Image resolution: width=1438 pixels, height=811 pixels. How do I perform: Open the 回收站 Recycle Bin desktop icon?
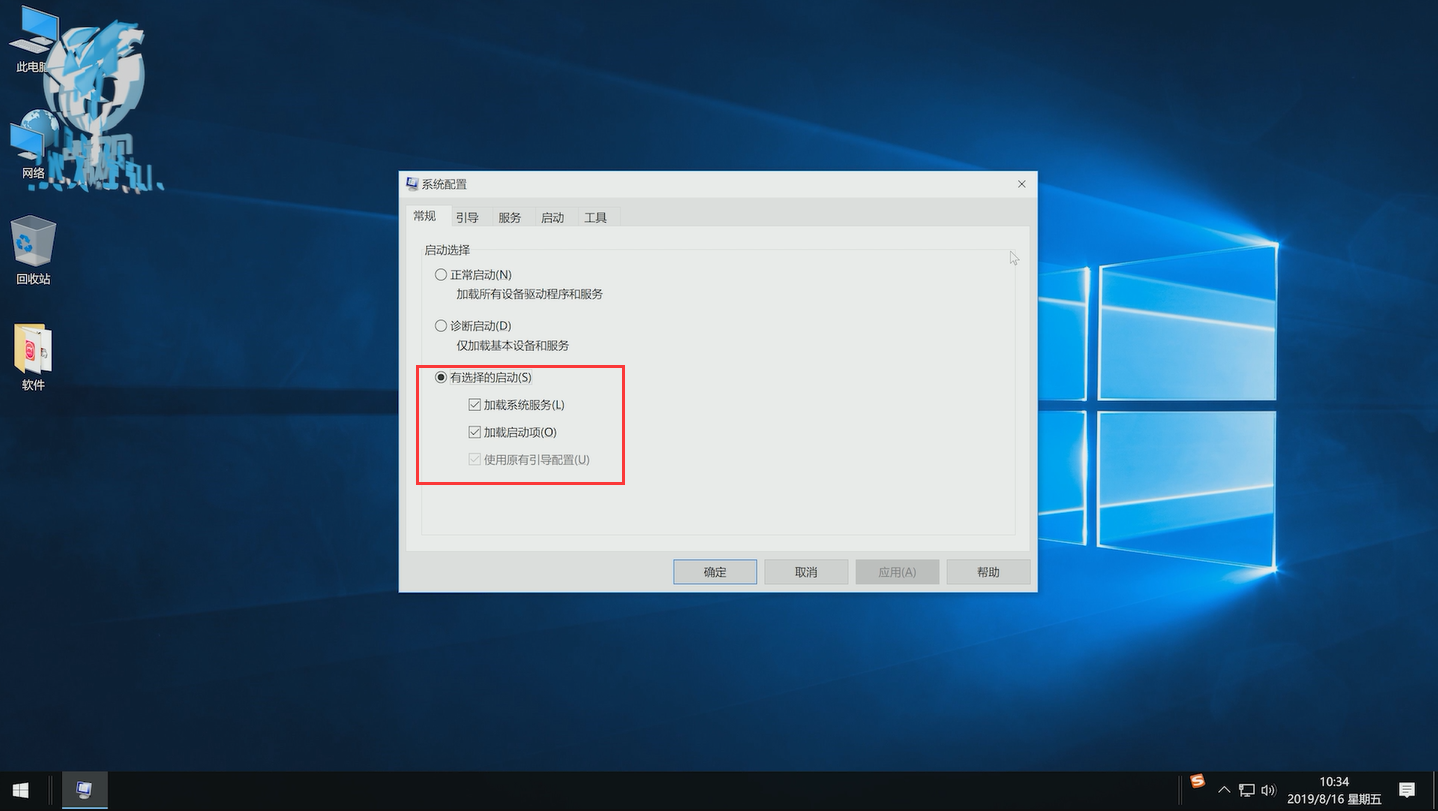pos(33,251)
